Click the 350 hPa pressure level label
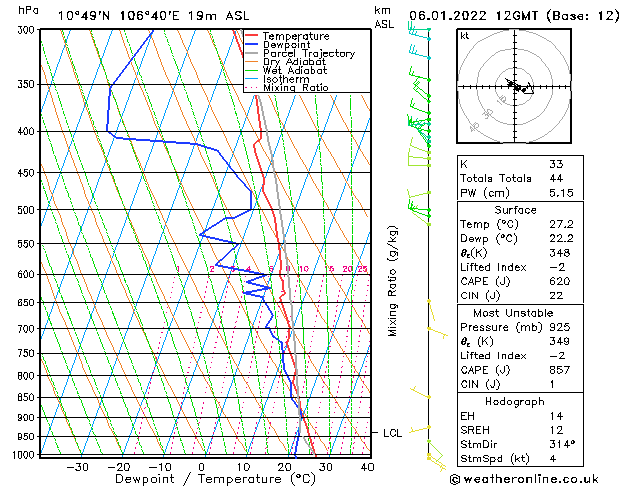 pyautogui.click(x=28, y=85)
